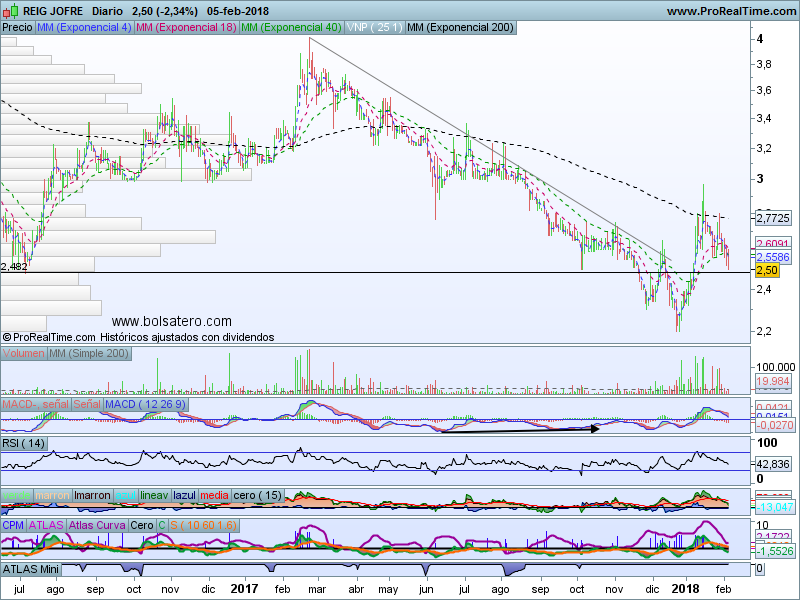Select the Volumen indicator label
This screenshot has height=600, width=800.
click(24, 355)
